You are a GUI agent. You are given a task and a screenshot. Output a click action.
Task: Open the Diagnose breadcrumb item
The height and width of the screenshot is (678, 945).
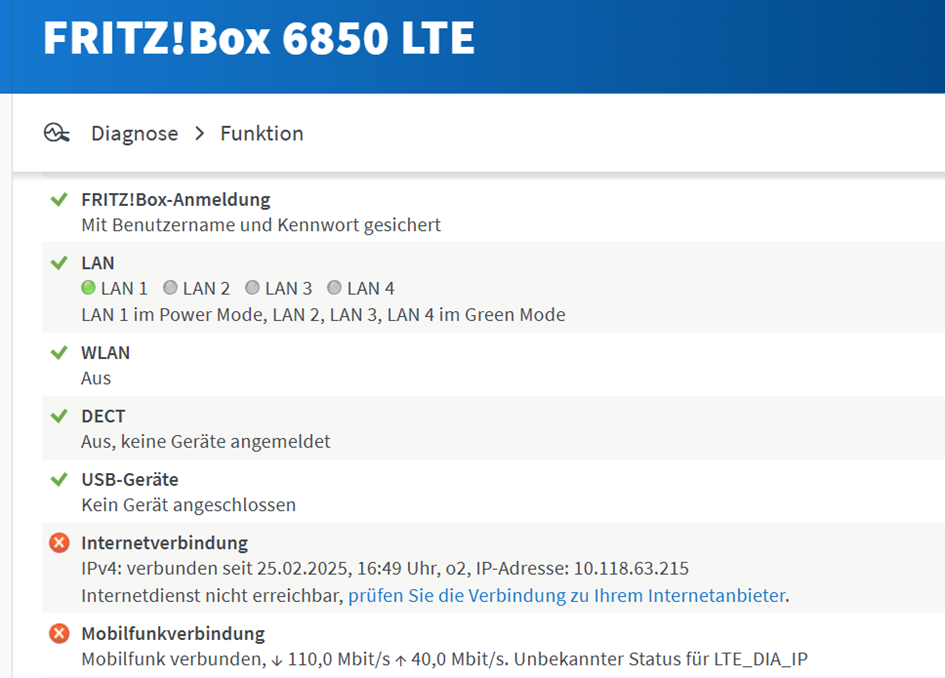134,133
